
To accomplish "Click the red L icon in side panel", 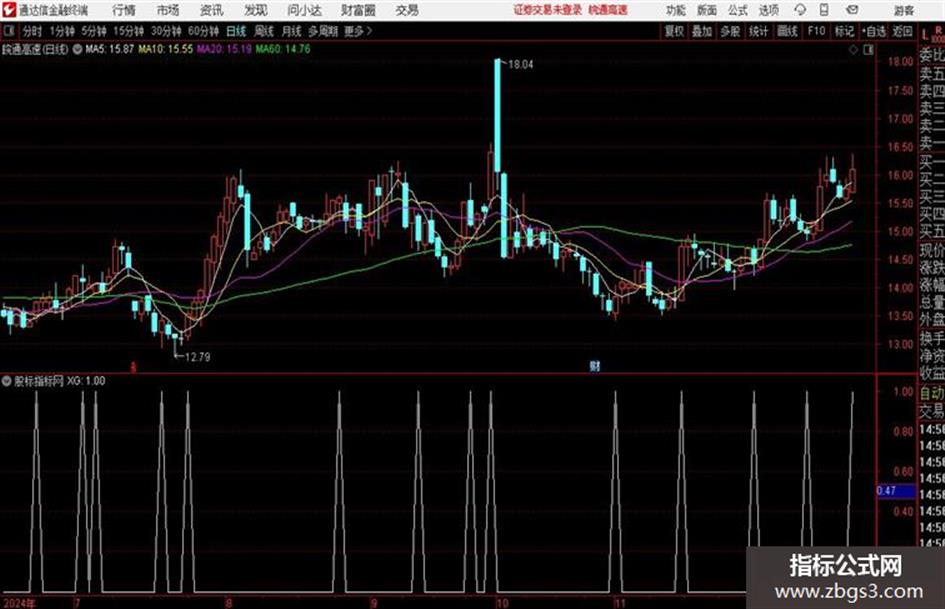I will point(925,35).
